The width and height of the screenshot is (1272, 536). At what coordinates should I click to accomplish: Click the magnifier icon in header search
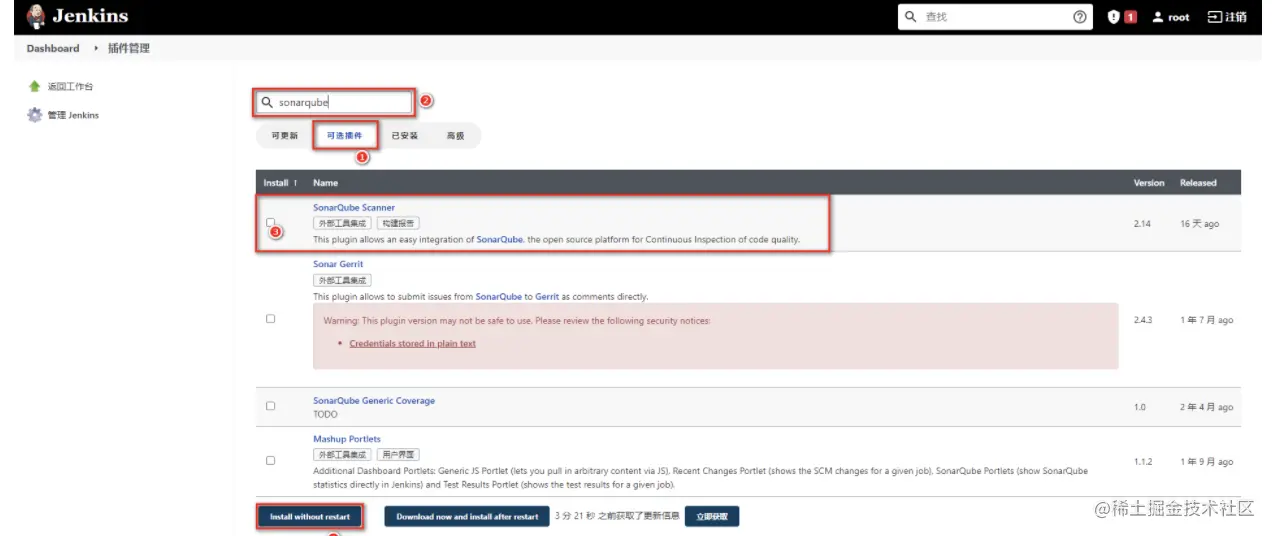910,17
